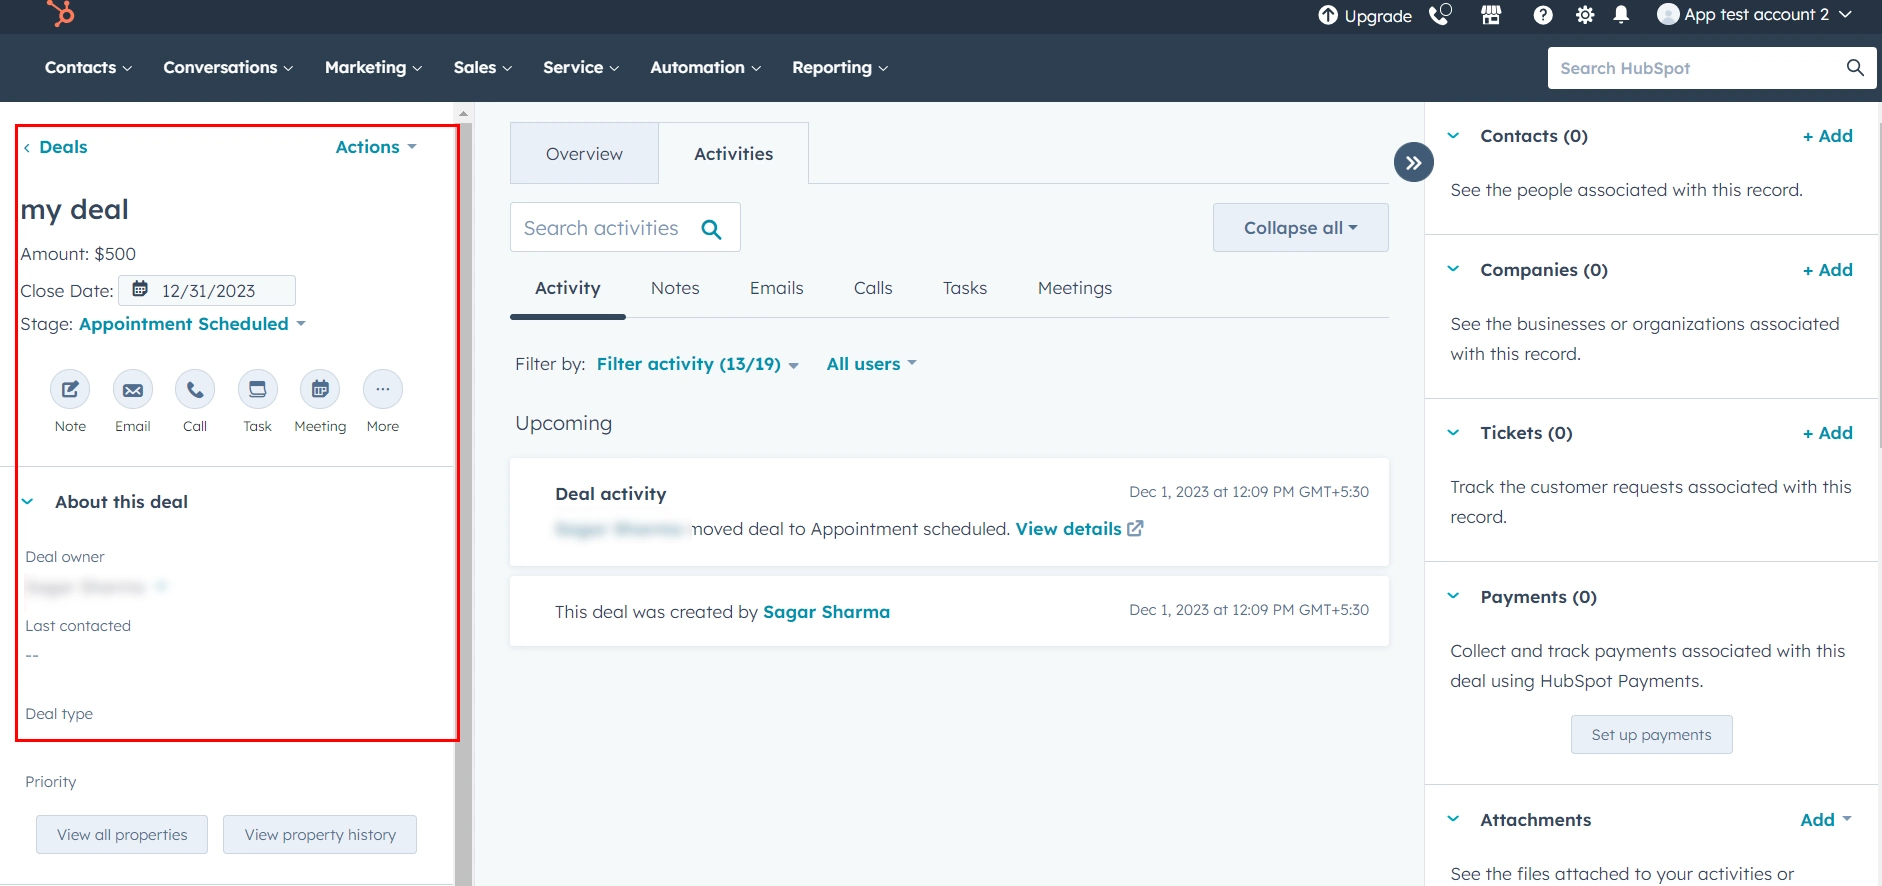Click View property history button
The height and width of the screenshot is (886, 1882).
[x=320, y=835]
